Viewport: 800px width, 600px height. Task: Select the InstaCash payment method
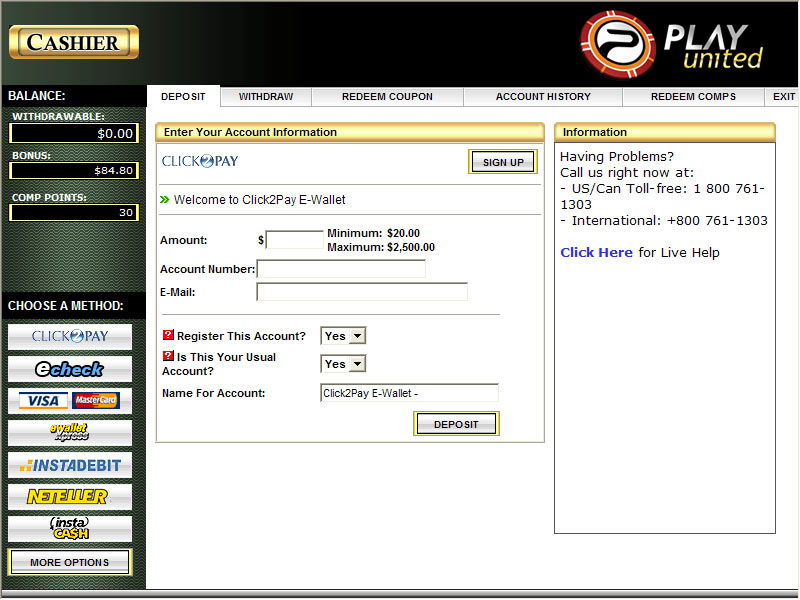[70, 529]
